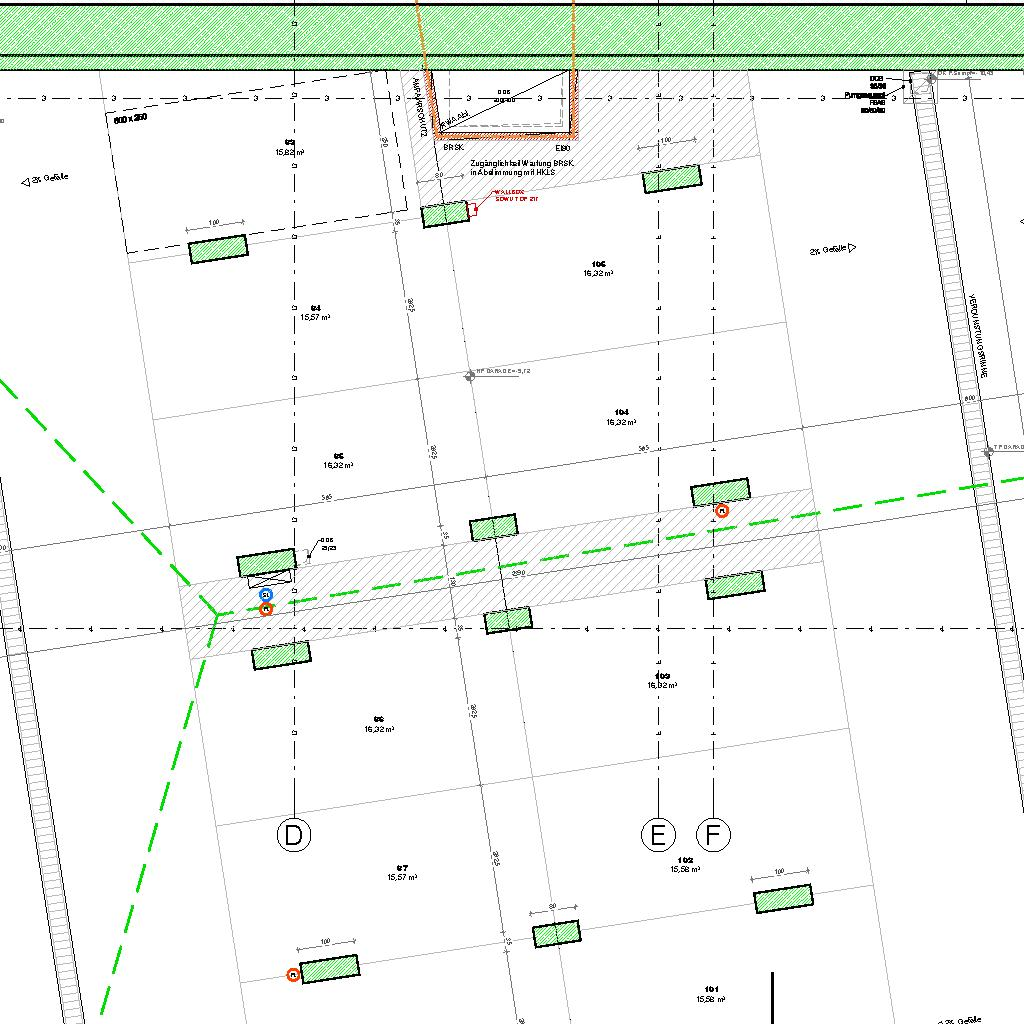The image size is (1024, 1024).
Task: Click the green column below the WALLBOX label
Action: point(445,214)
